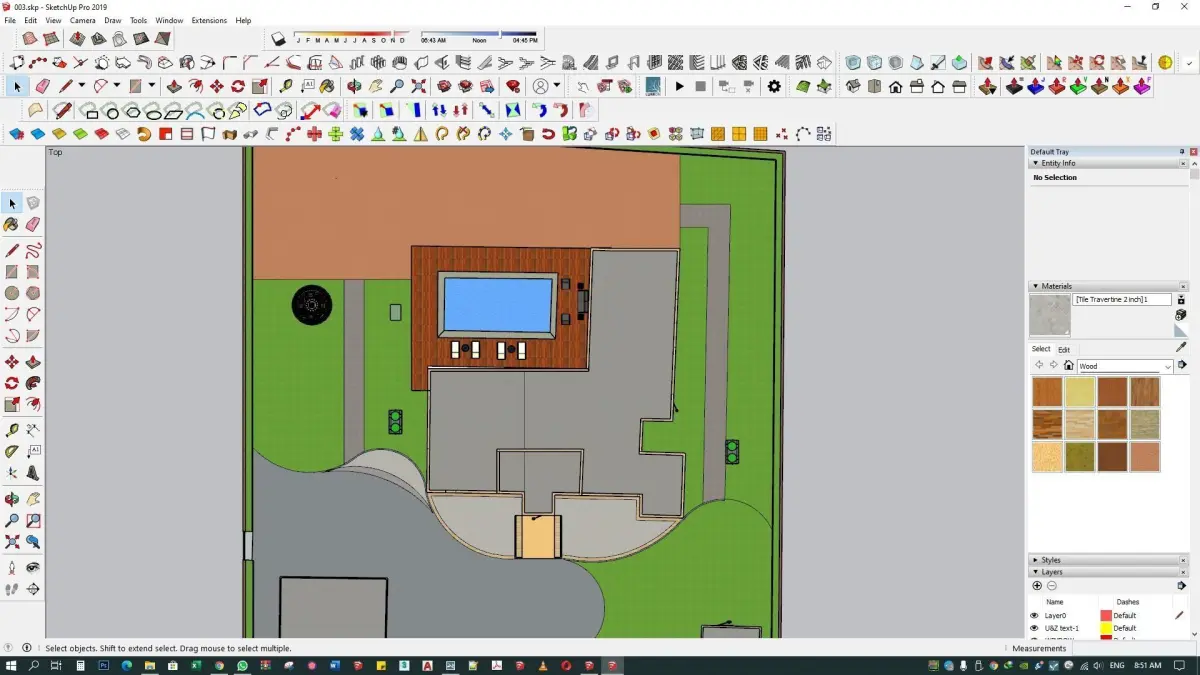
Task: Pick the Sample Paint eyedropper in Materials
Action: 1181,346
